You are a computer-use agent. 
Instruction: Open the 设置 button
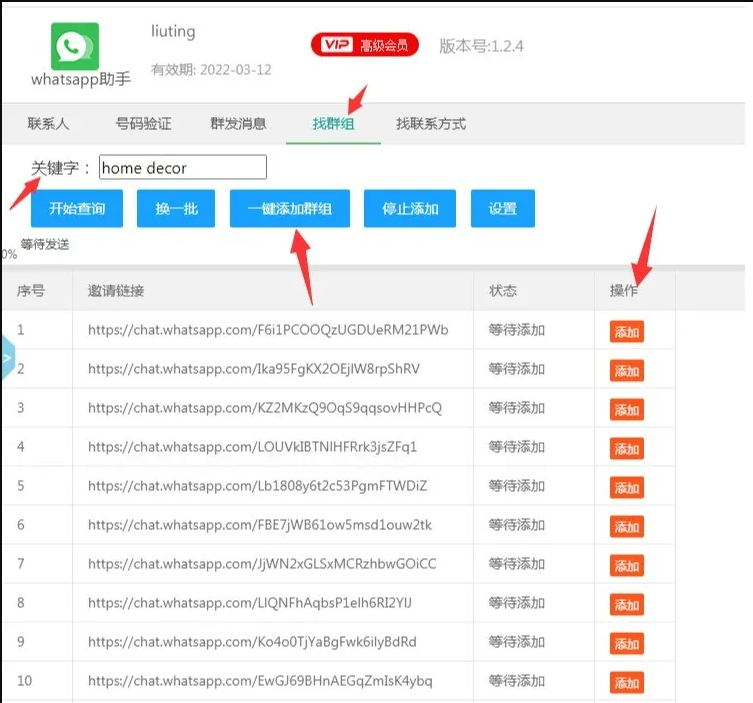[503, 208]
